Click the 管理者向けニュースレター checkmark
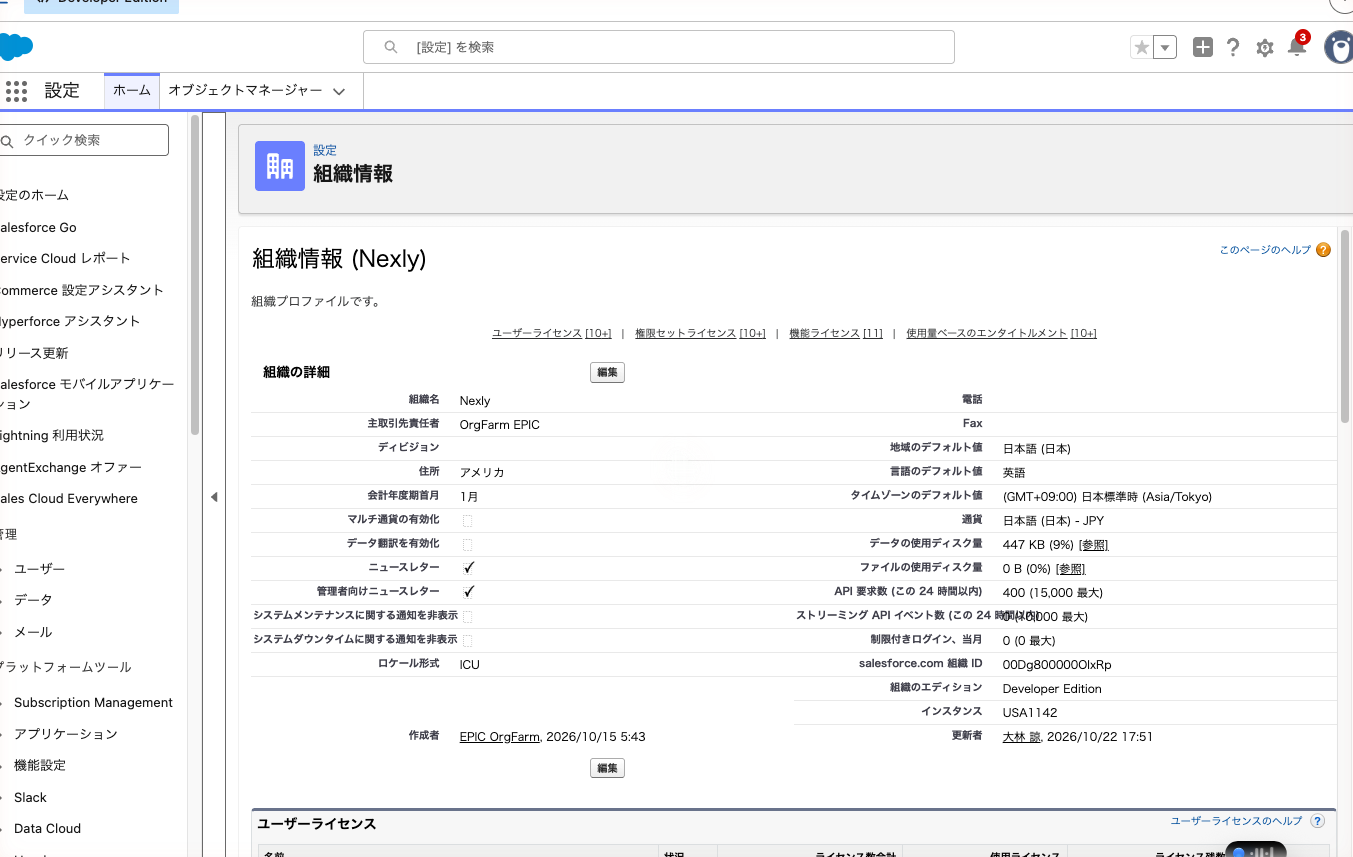 [x=468, y=591]
